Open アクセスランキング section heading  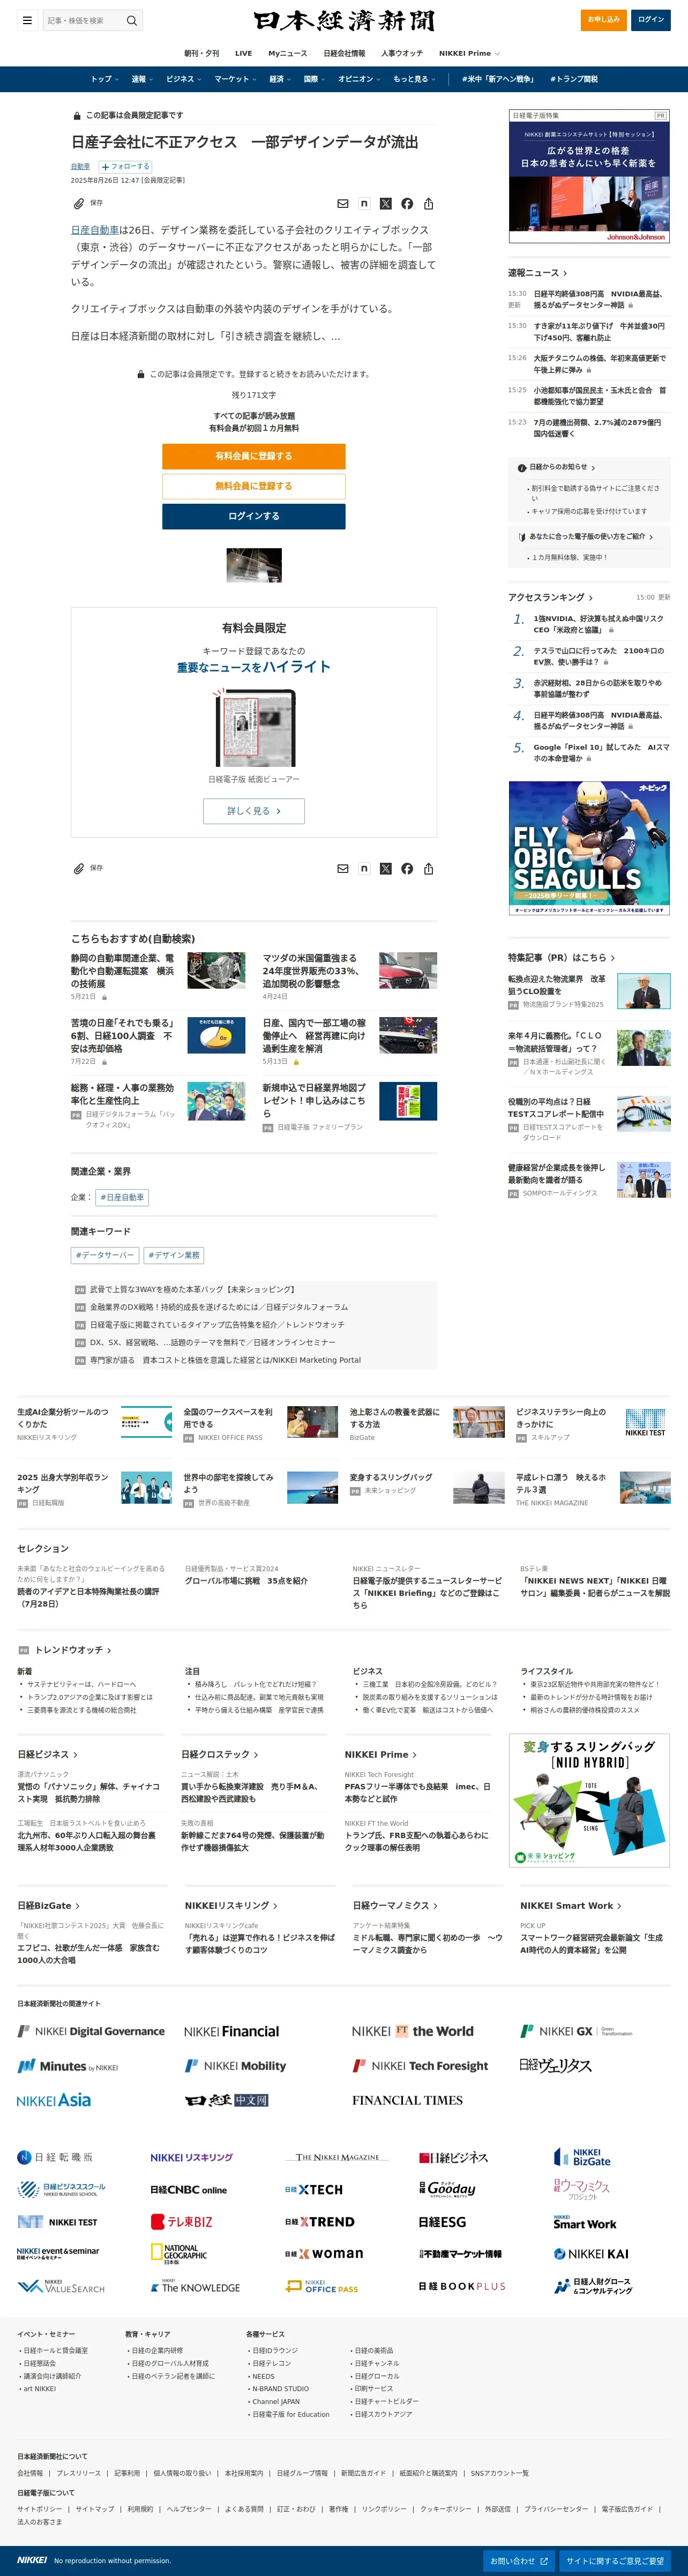pyautogui.click(x=550, y=597)
